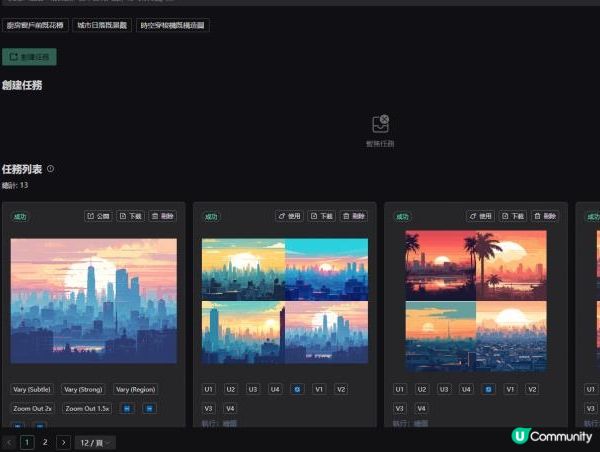Screen dimensions: 600x452
Task: Click the 成功 status badge on the first card
Action: (20, 217)
